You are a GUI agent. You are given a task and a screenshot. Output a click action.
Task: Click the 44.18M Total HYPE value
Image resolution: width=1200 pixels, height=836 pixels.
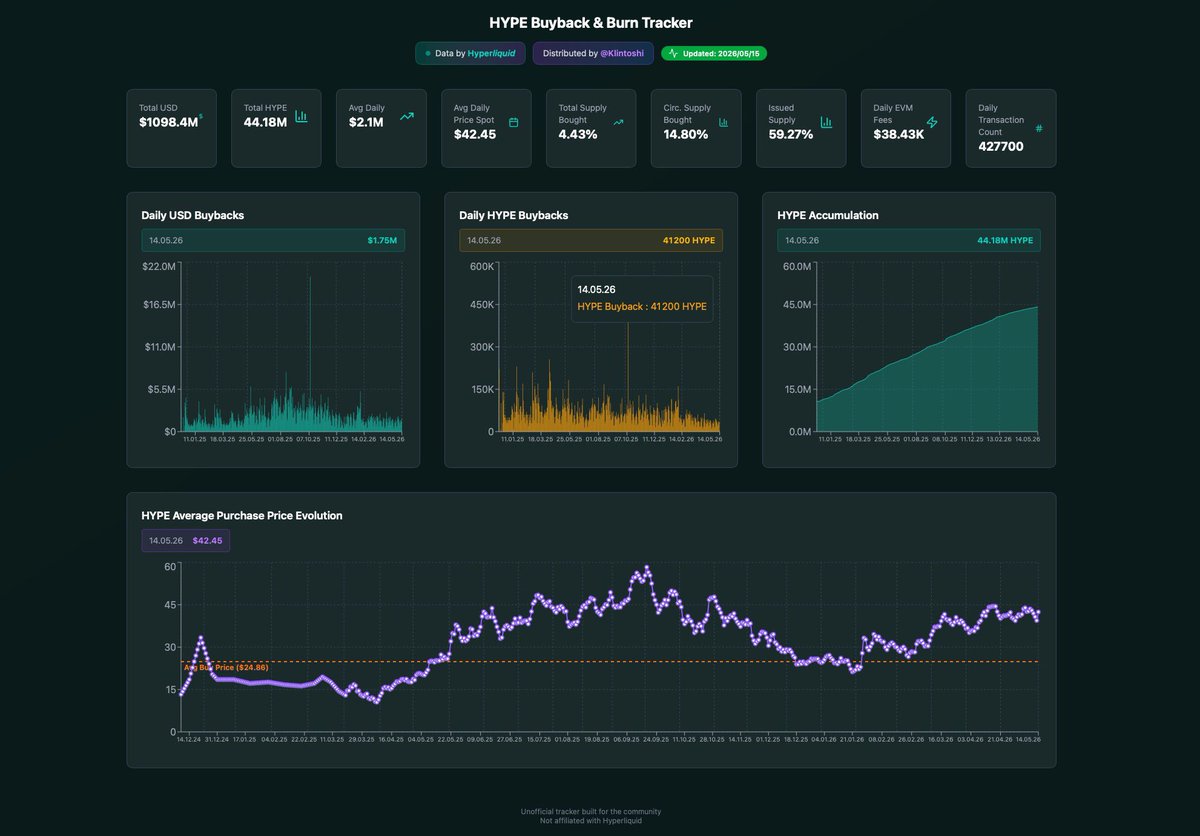(265, 122)
